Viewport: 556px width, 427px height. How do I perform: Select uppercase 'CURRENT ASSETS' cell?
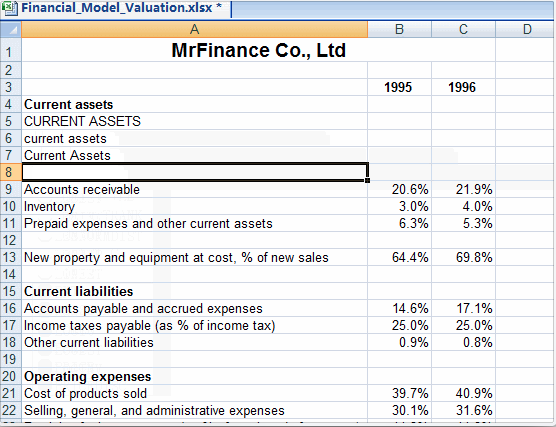point(195,121)
